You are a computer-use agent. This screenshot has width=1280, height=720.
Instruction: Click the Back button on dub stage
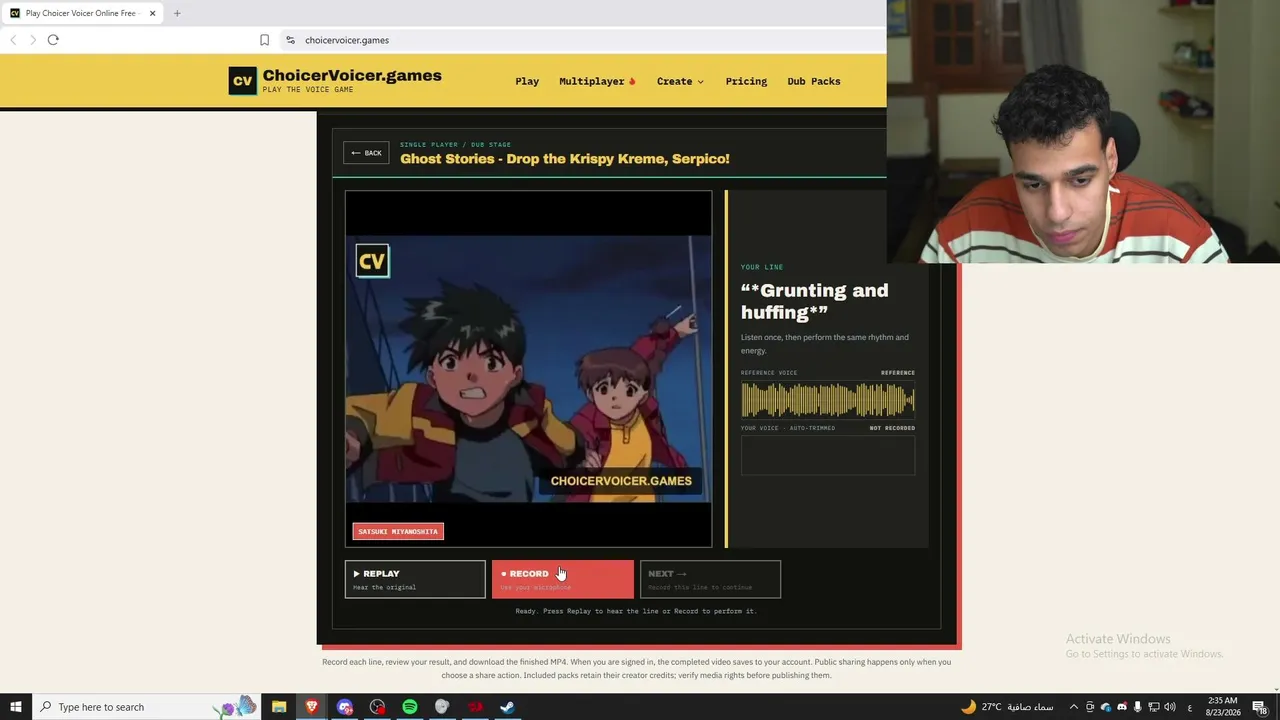pyautogui.click(x=366, y=153)
